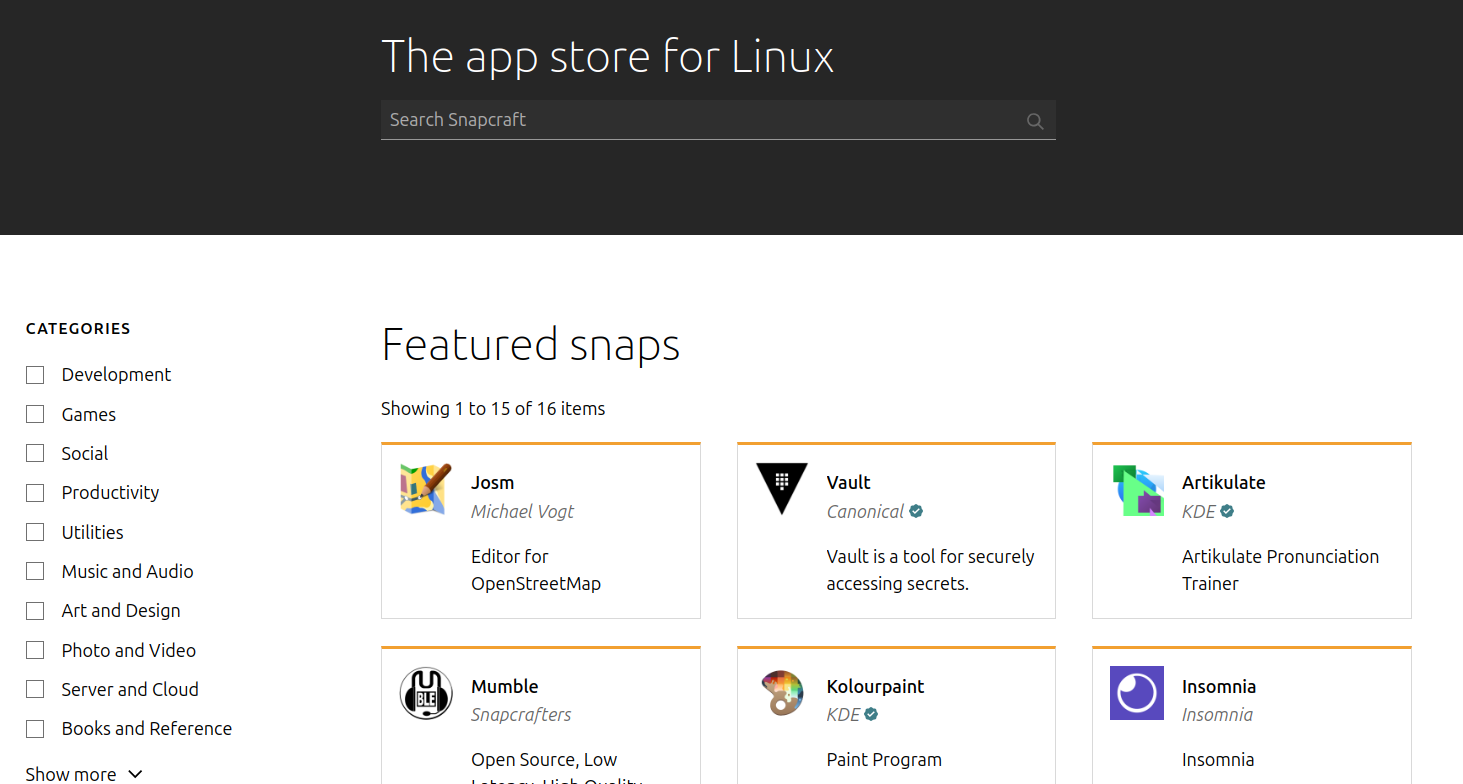The height and width of the screenshot is (784, 1463).
Task: Open the Josm map editor icon
Action: pos(426,489)
